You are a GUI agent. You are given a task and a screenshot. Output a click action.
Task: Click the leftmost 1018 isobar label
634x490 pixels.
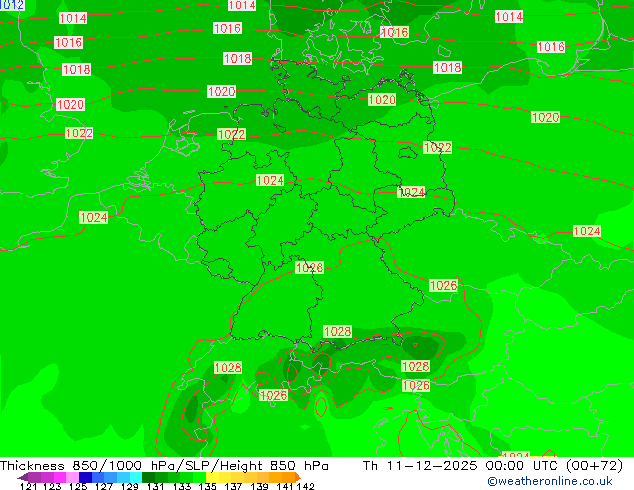click(76, 70)
